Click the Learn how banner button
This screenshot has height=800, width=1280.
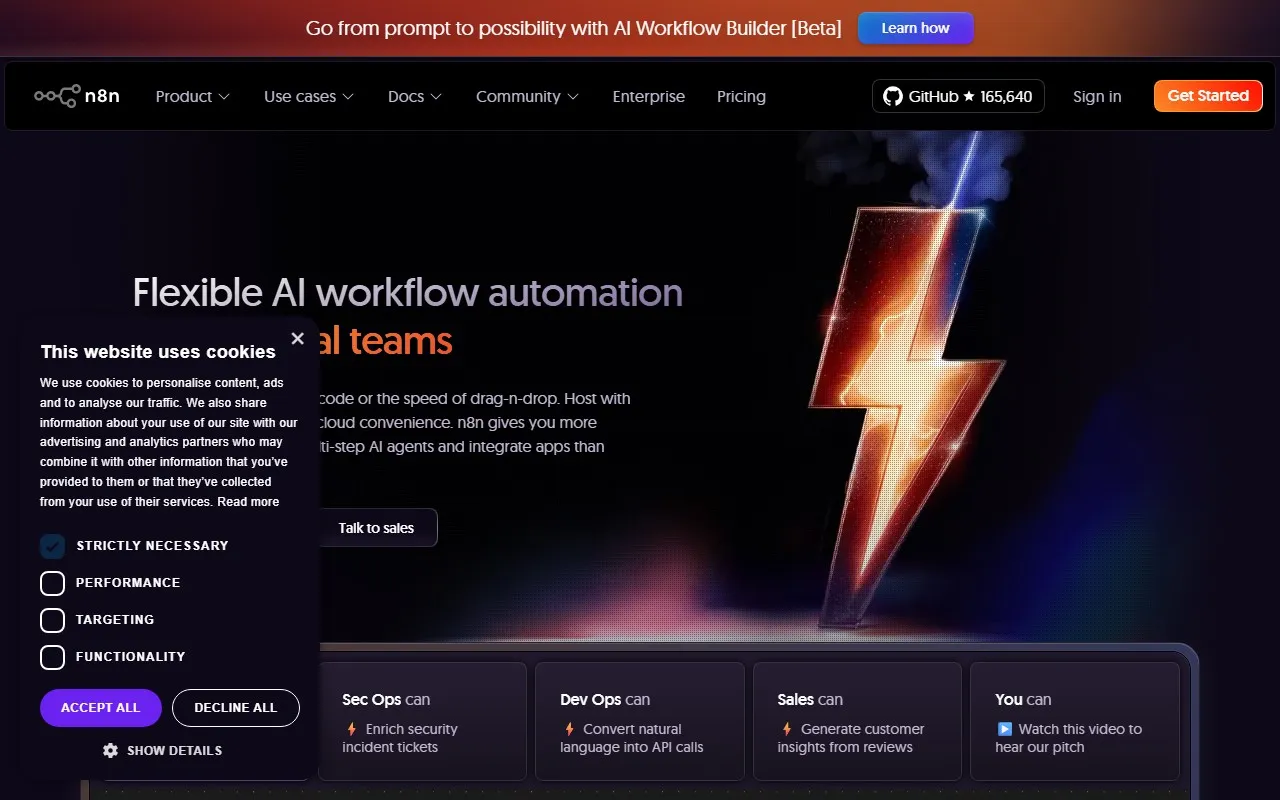point(915,28)
